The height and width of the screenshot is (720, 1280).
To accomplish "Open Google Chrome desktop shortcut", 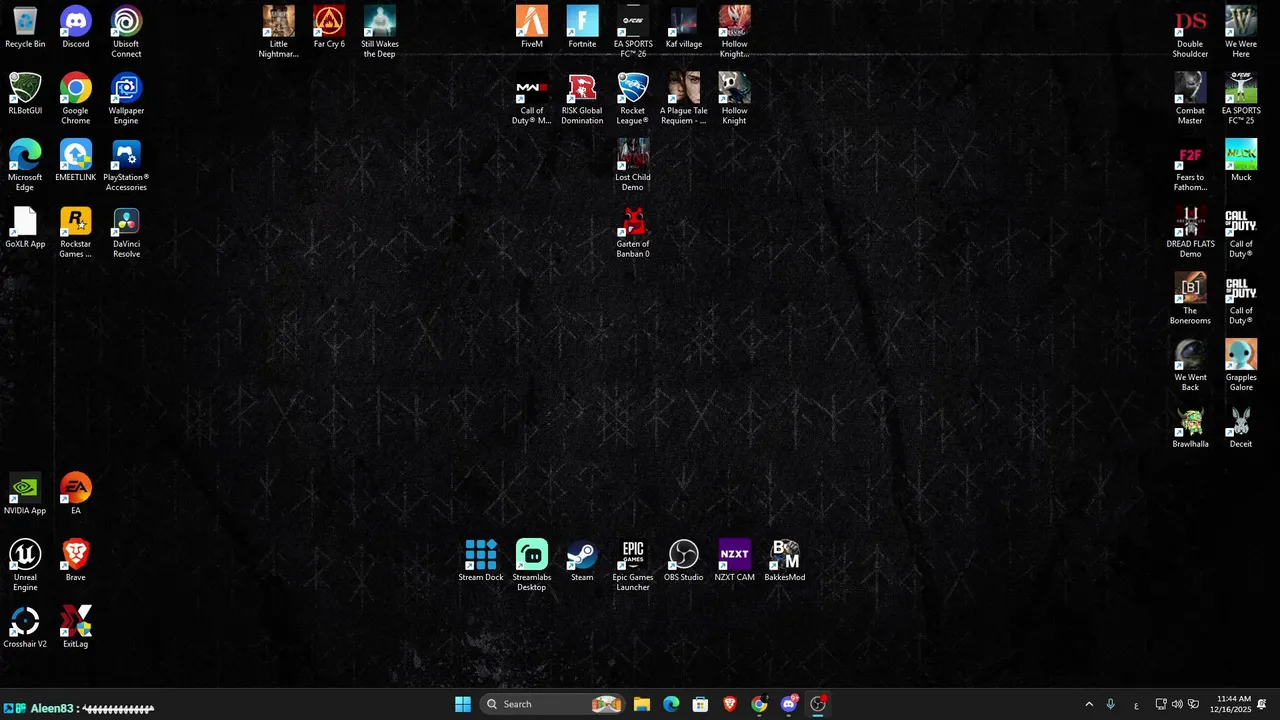I will tap(76, 99).
